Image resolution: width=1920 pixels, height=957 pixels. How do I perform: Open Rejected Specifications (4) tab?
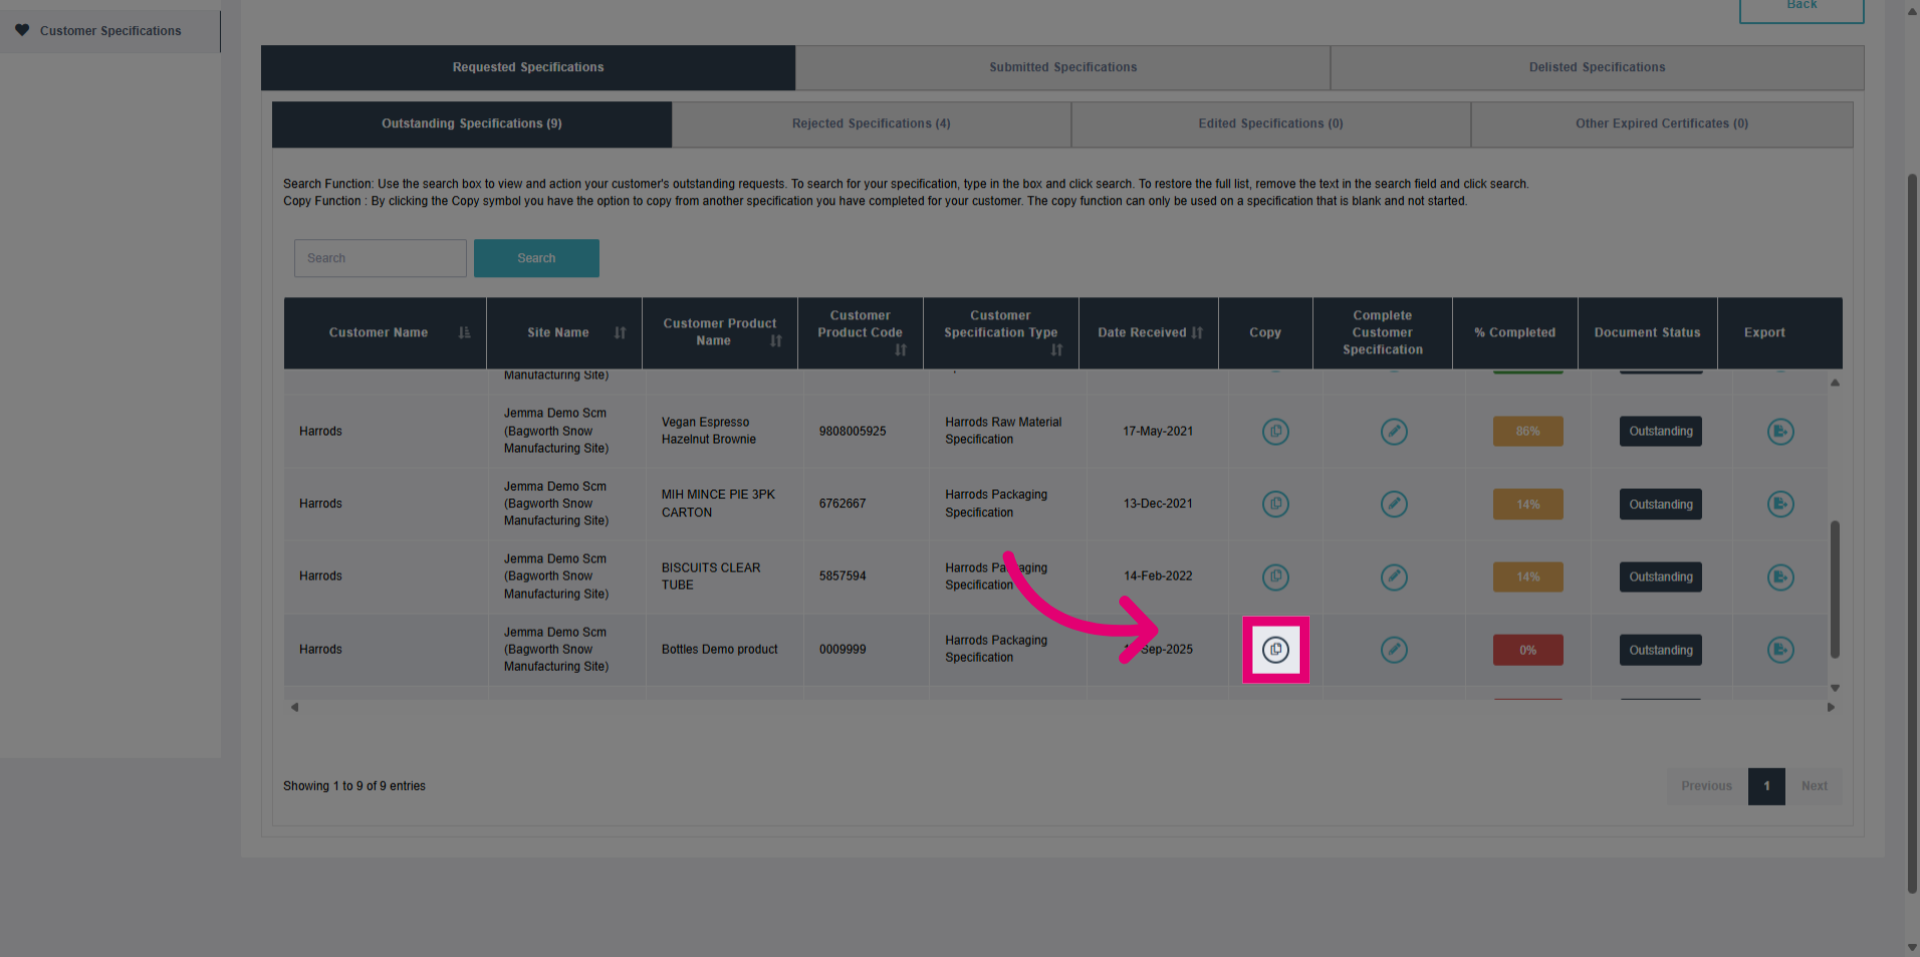[871, 124]
